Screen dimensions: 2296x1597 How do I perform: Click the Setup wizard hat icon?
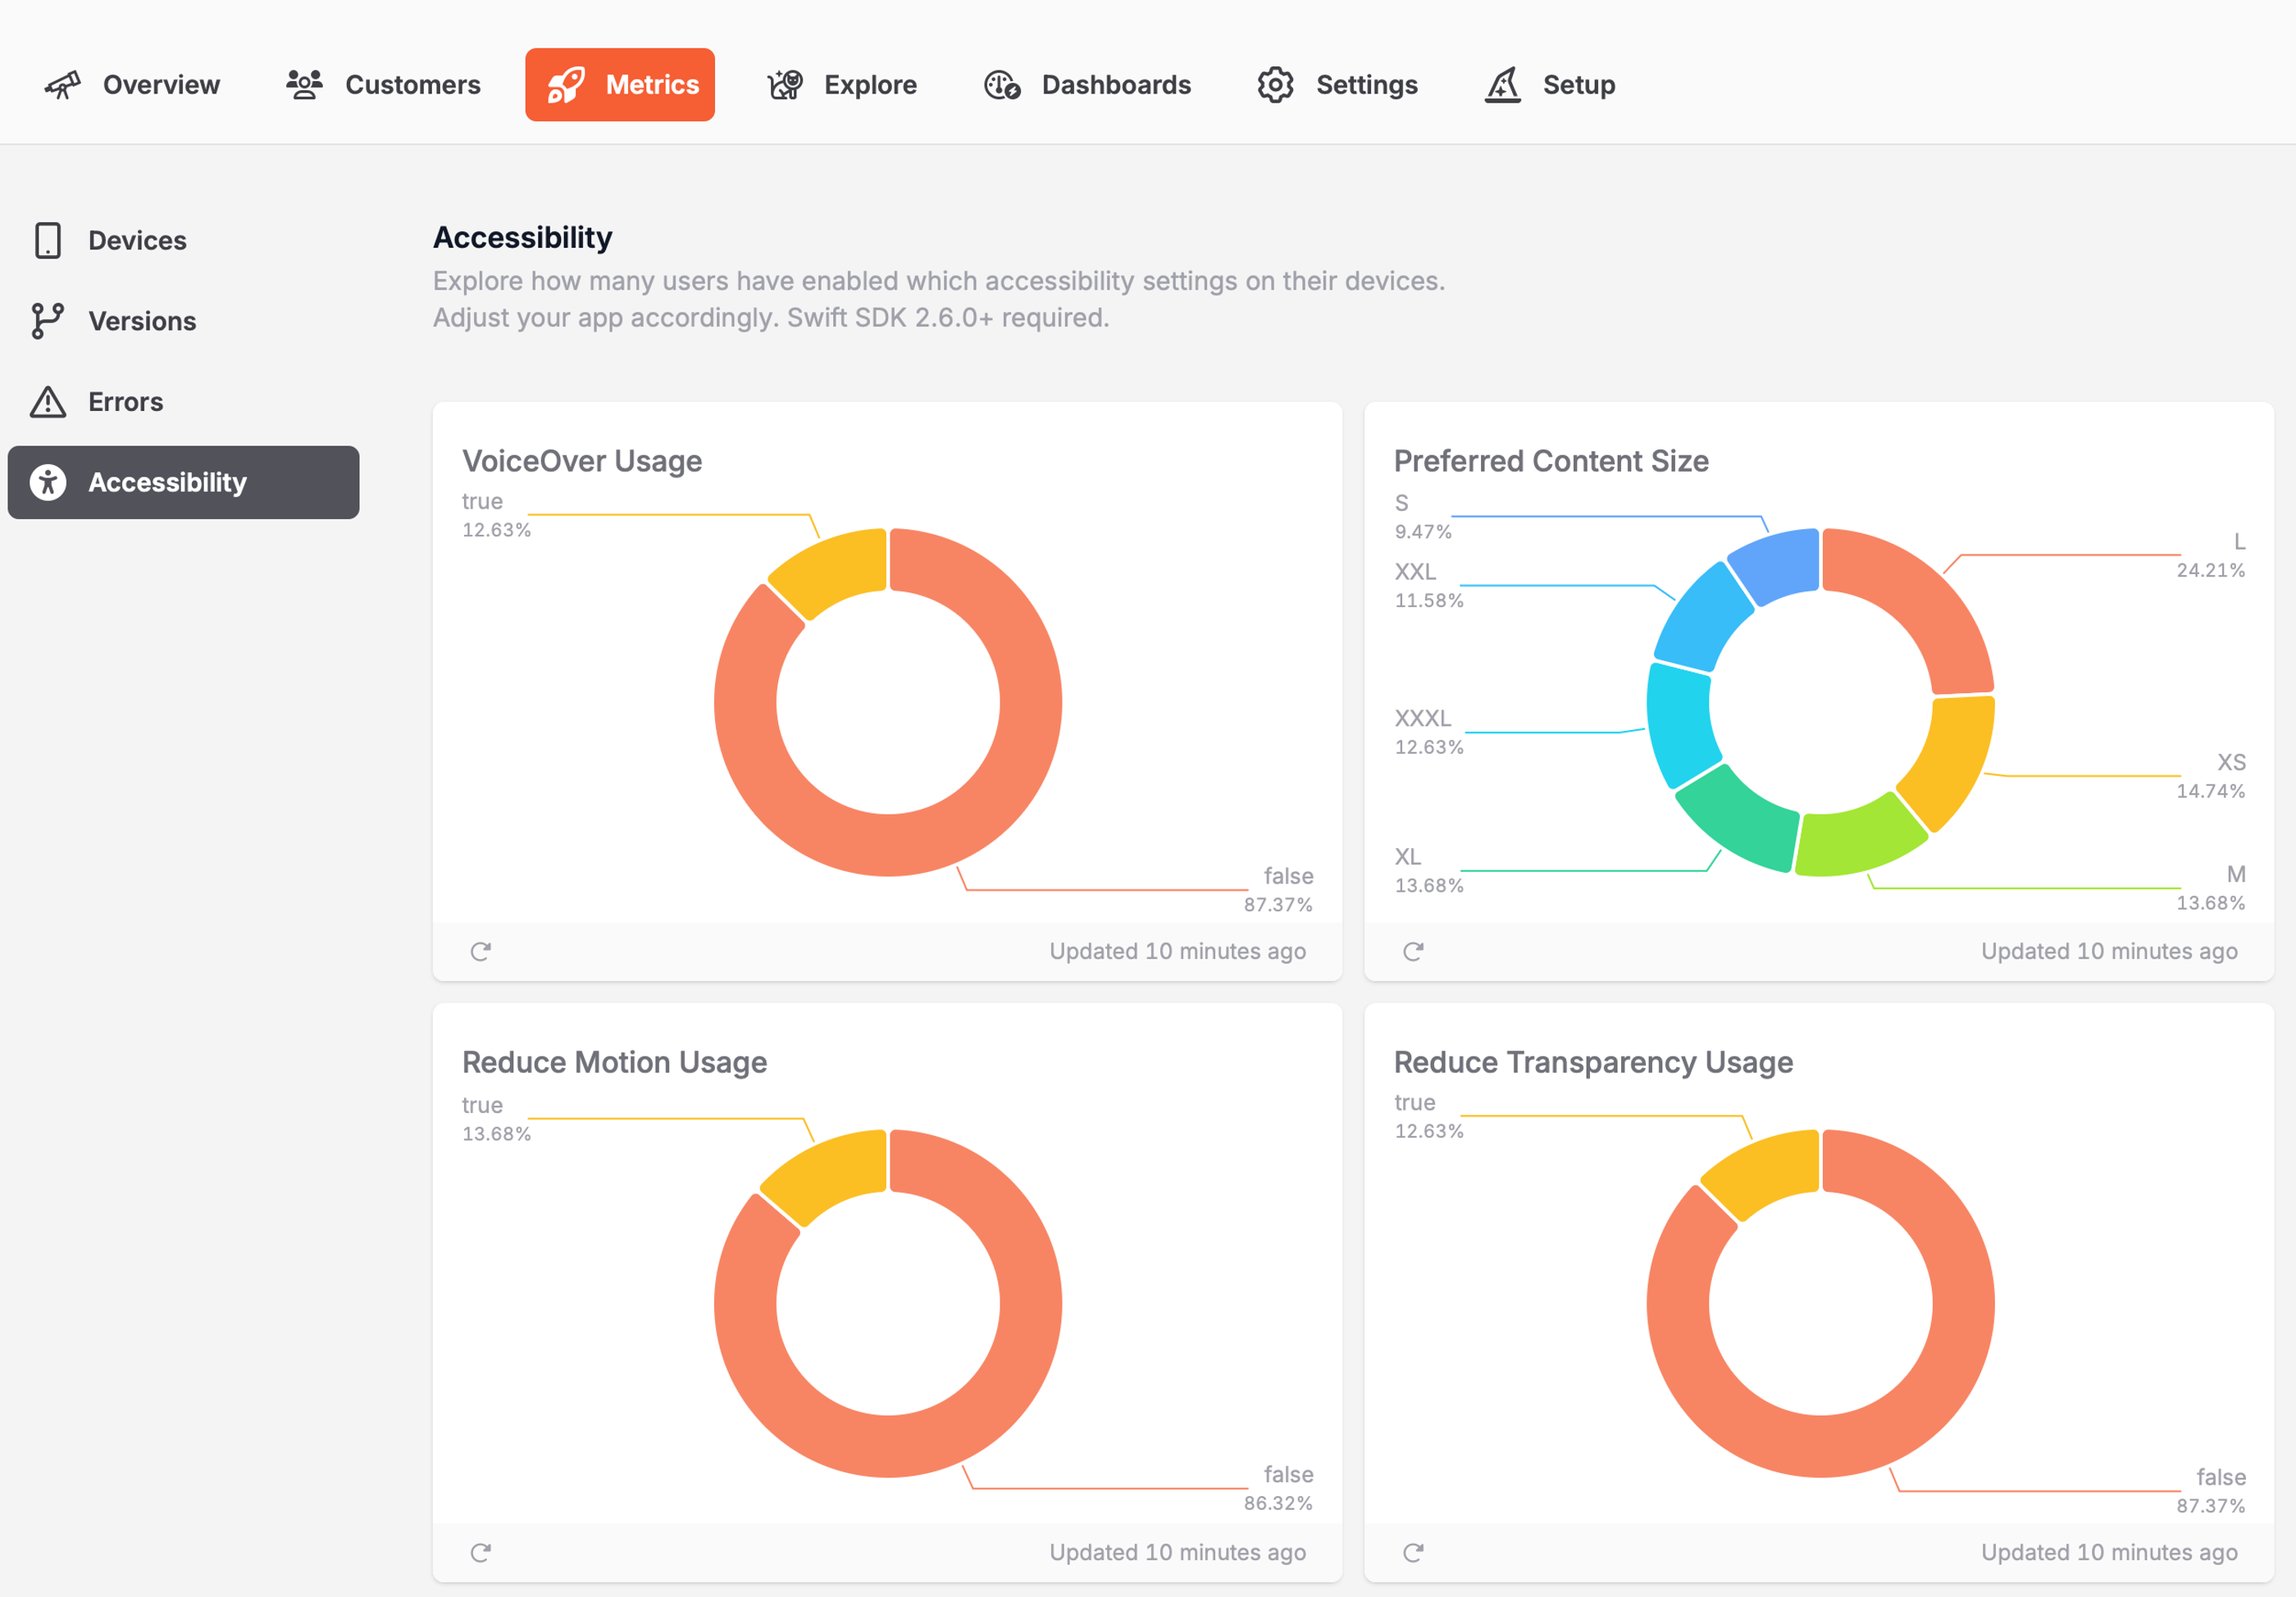click(x=1502, y=85)
